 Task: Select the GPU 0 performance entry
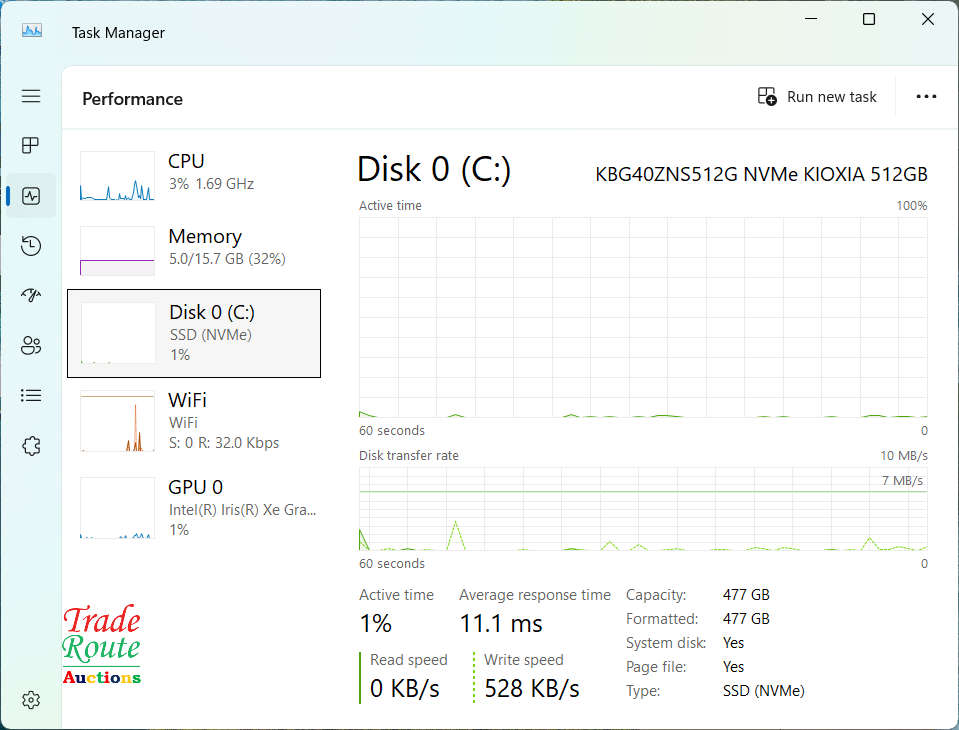[194, 507]
